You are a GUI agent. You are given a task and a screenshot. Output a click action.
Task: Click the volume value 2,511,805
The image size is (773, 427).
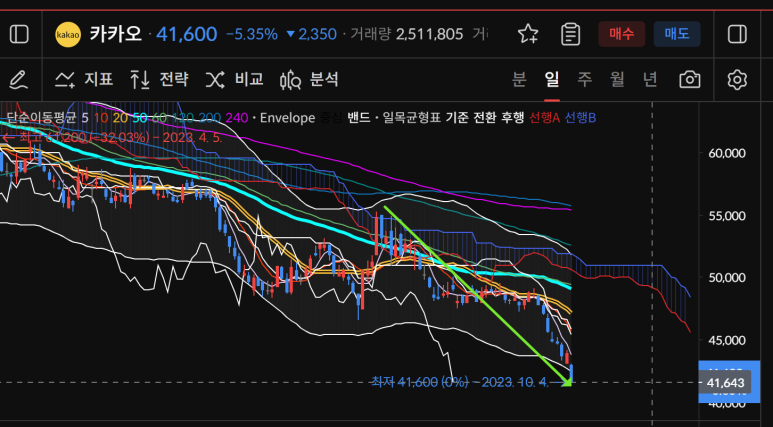(x=429, y=34)
